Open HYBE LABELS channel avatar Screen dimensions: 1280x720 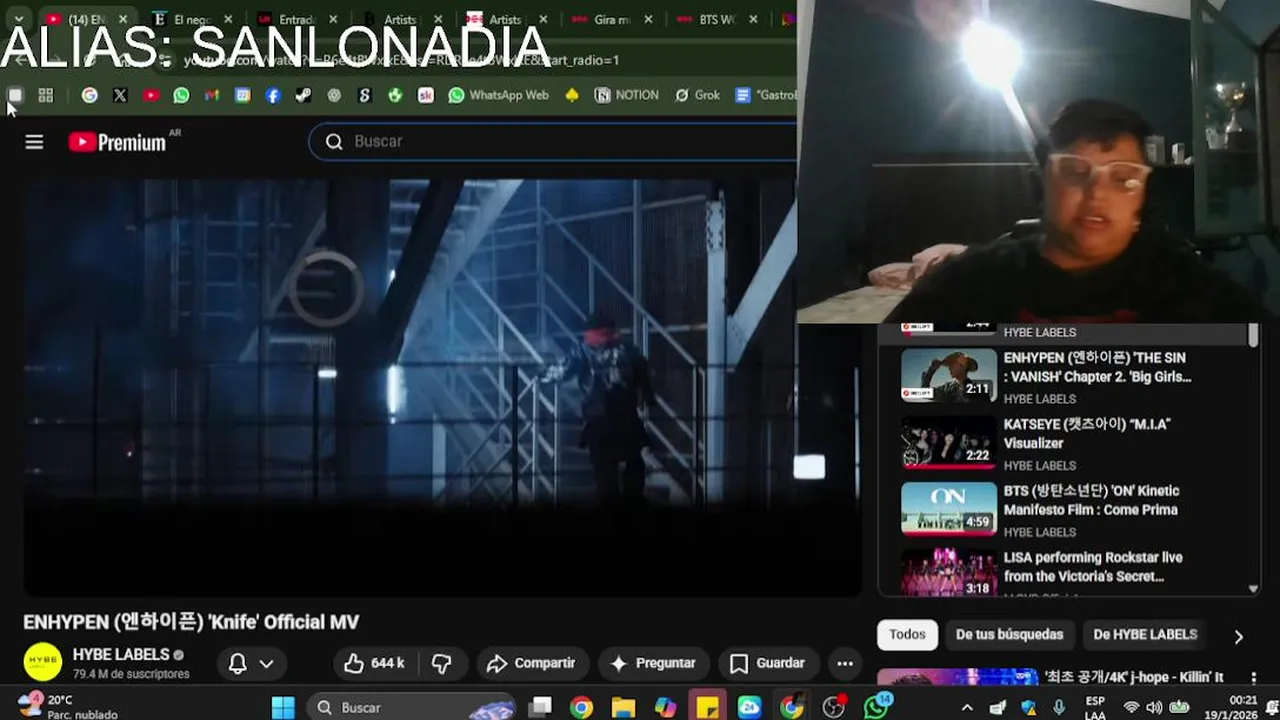(43, 663)
